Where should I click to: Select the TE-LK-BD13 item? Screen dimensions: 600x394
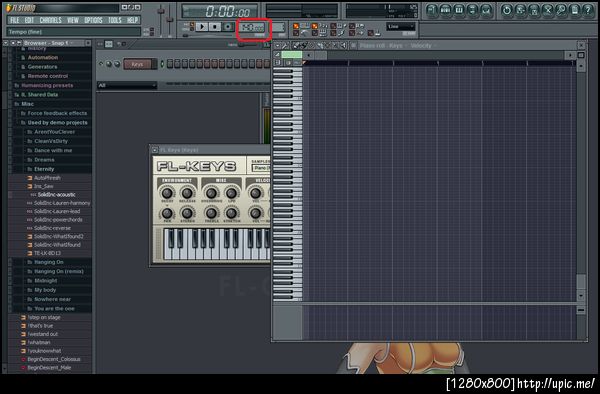(x=47, y=253)
